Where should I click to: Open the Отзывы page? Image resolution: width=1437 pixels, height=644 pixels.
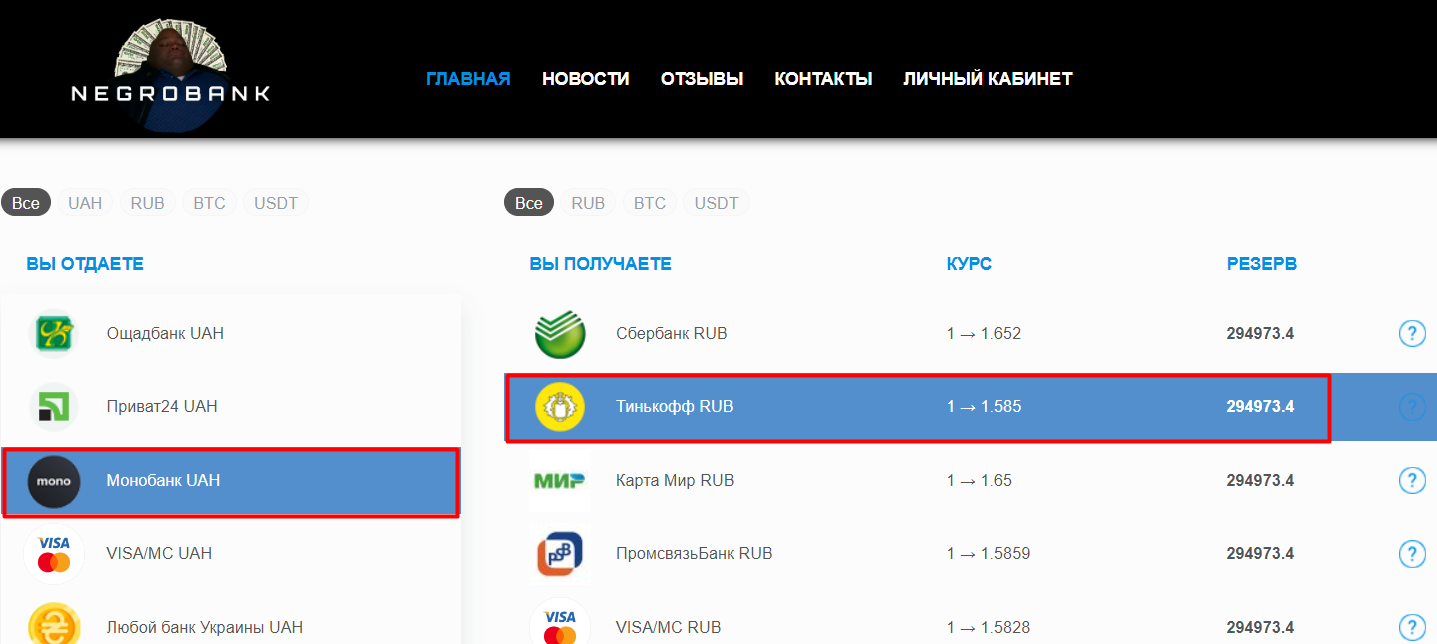(x=702, y=79)
